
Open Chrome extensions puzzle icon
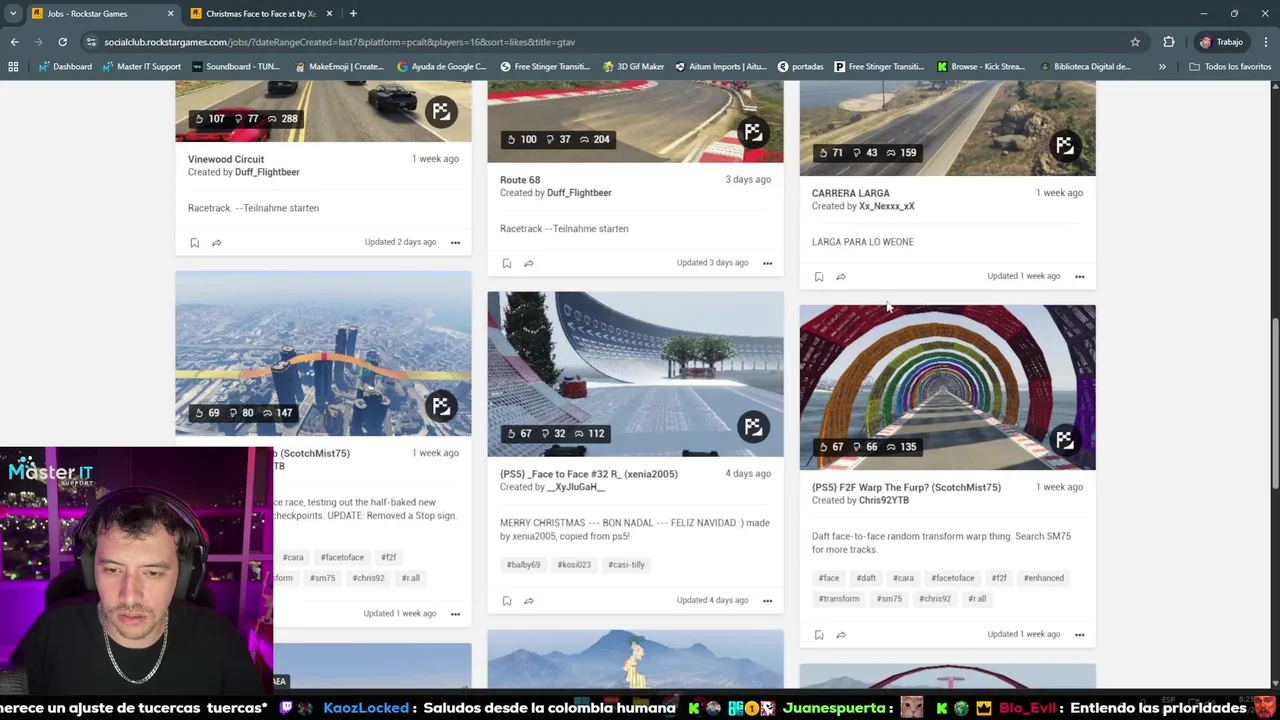point(1169,42)
